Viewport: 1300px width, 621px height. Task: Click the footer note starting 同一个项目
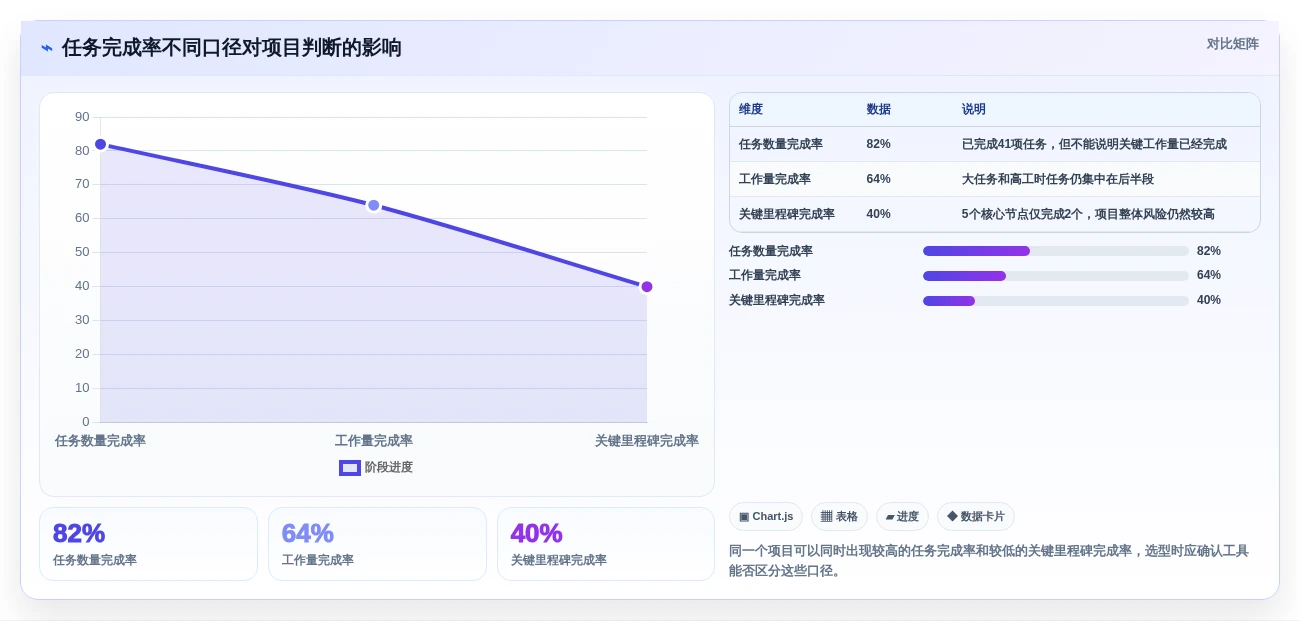989,561
